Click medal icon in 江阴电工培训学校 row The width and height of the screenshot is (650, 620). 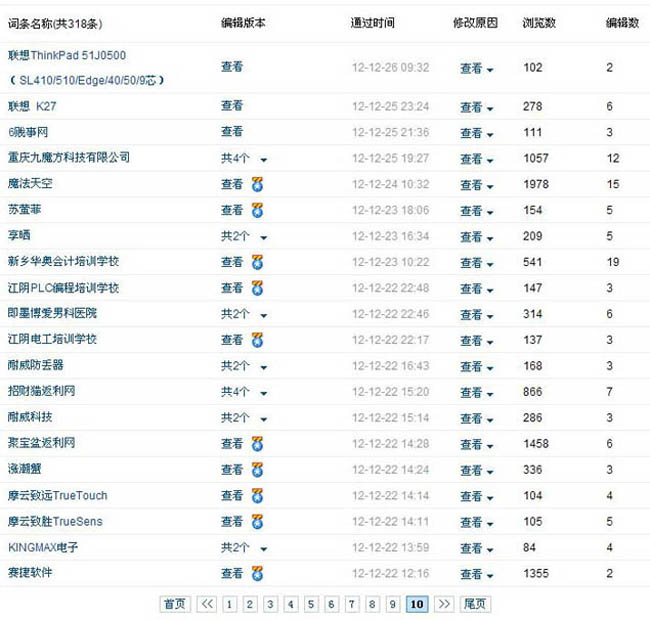tap(257, 340)
